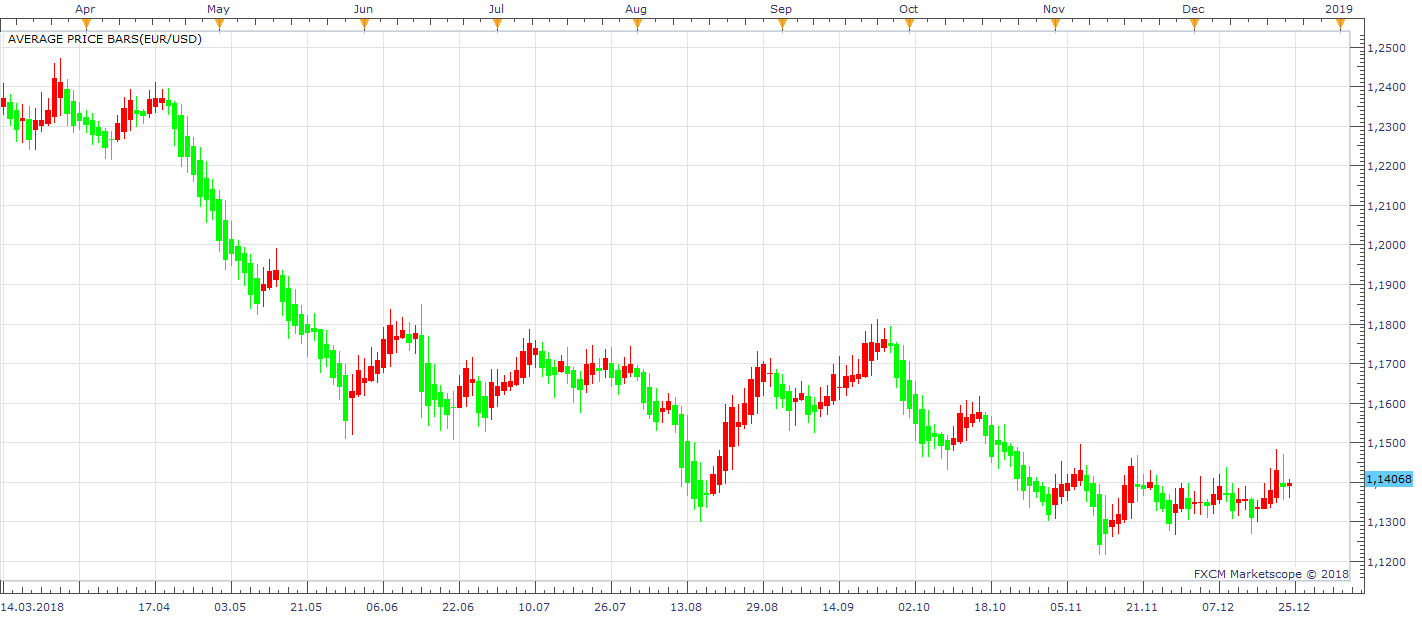Click the Nov month label

click(1054, 9)
